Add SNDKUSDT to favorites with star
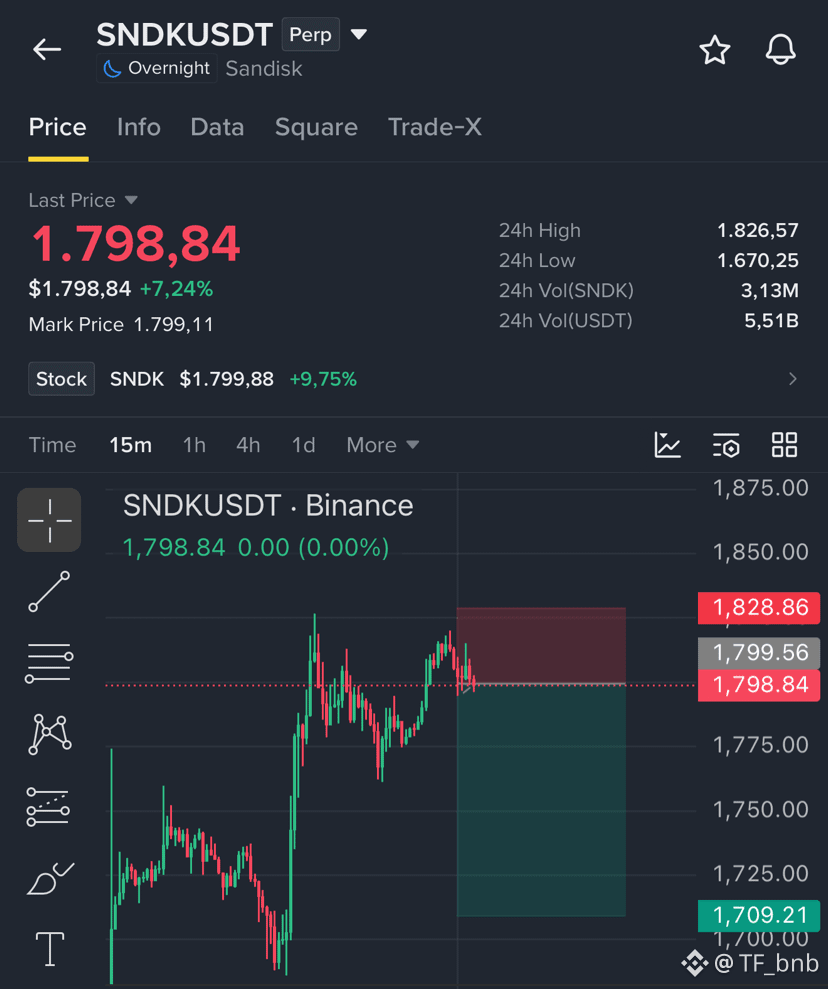This screenshot has width=828, height=989. pyautogui.click(x=714, y=50)
